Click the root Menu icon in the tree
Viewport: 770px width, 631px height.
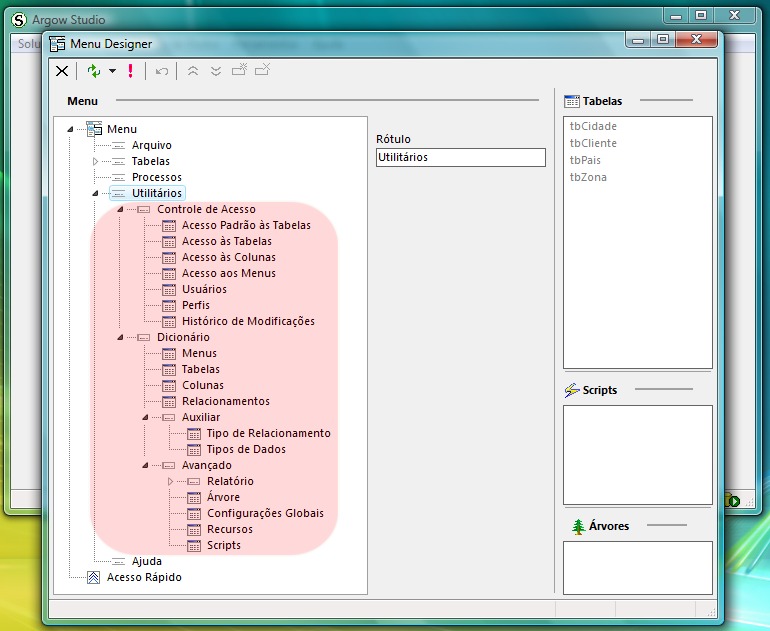94,129
